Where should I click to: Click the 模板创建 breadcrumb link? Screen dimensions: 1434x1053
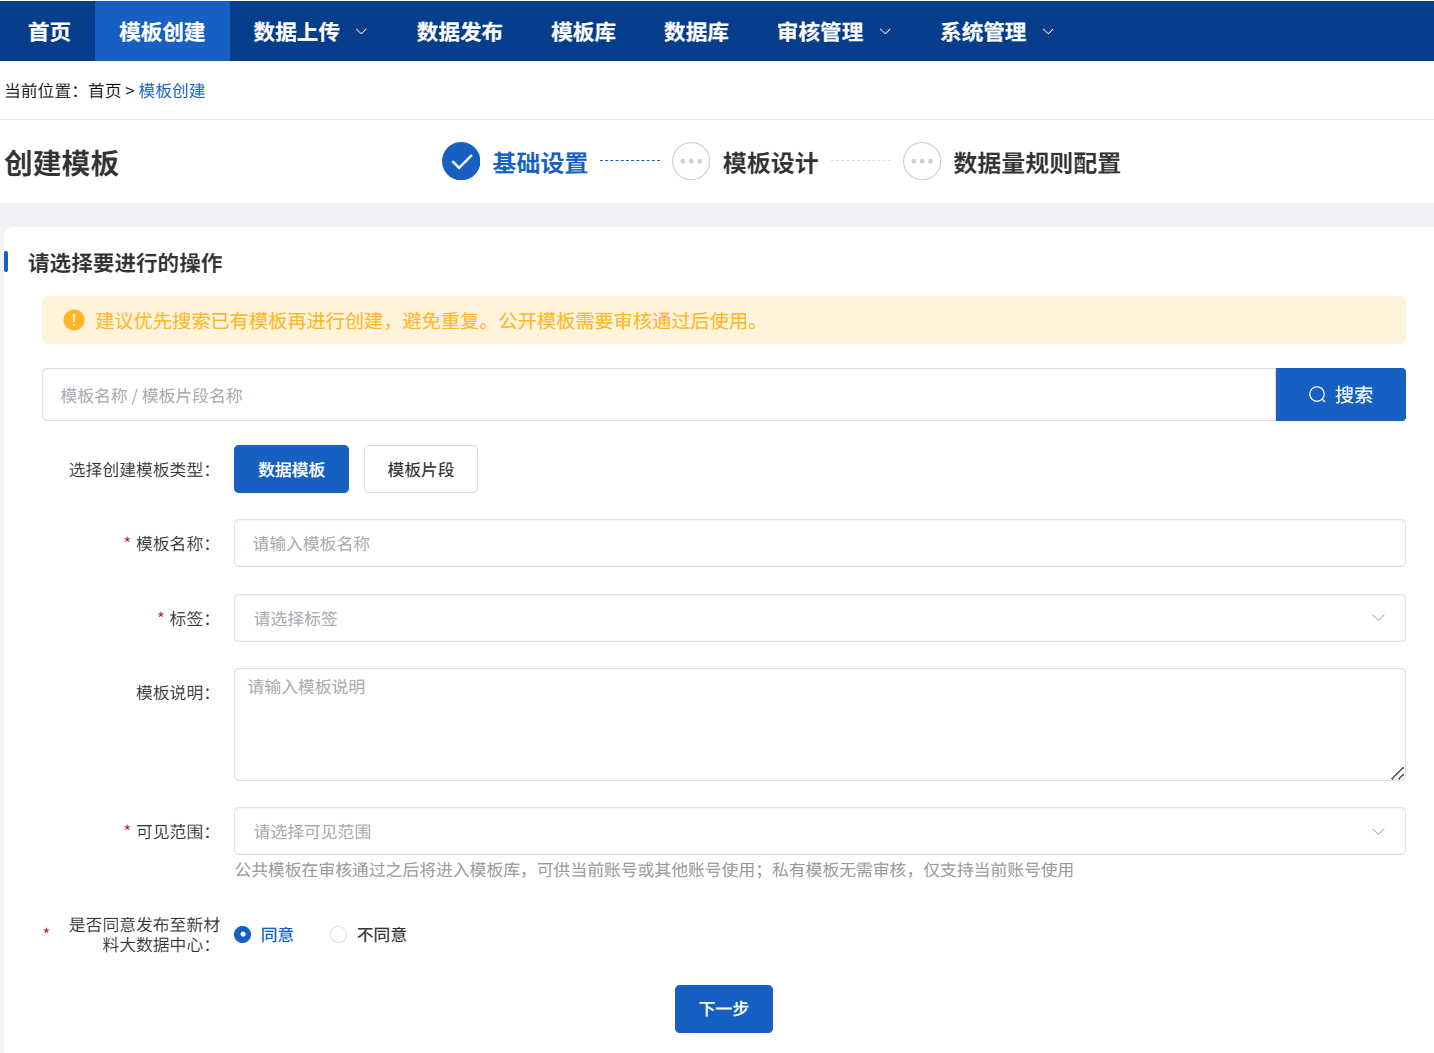pyautogui.click(x=172, y=91)
